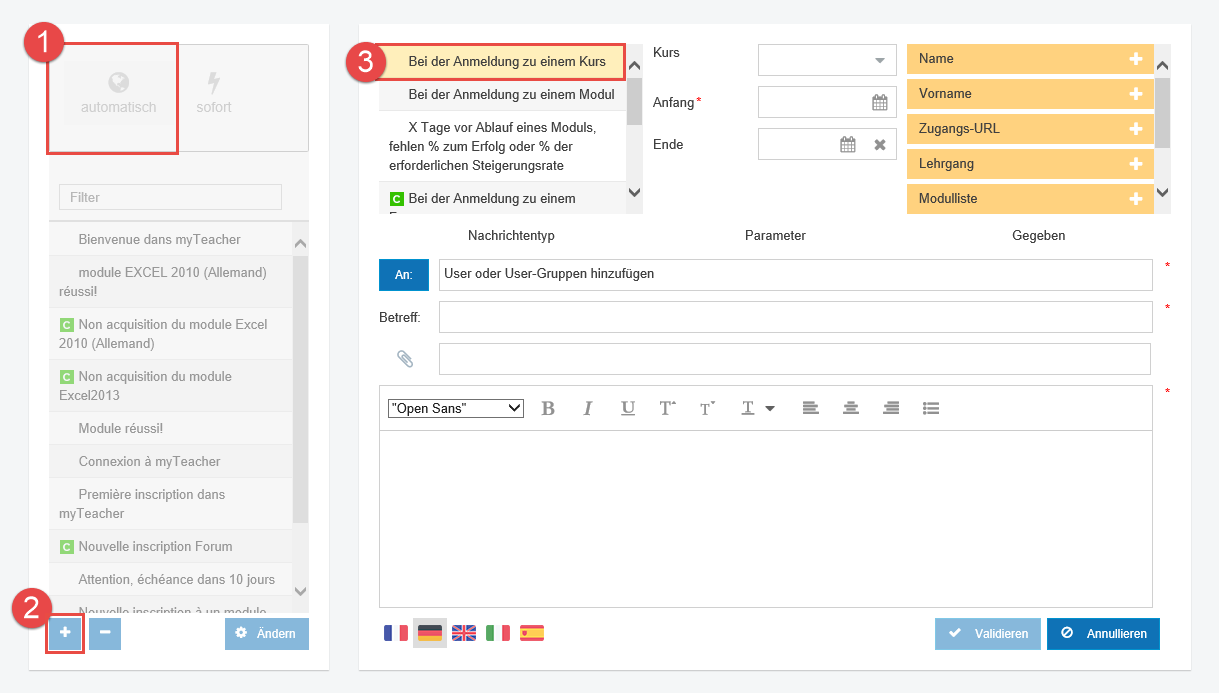Screen dimensions: 1219x693
Task: Insert a bulleted list
Action: click(x=931, y=408)
